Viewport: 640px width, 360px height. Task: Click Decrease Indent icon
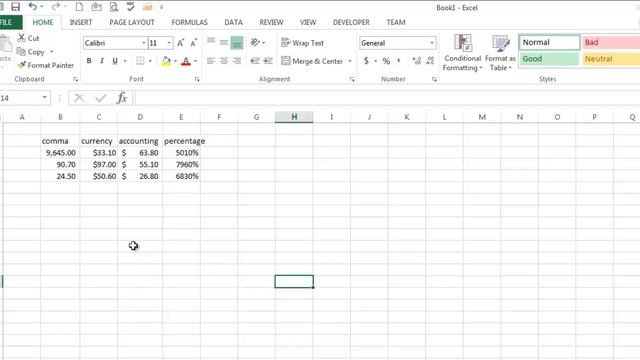pyautogui.click(x=255, y=61)
